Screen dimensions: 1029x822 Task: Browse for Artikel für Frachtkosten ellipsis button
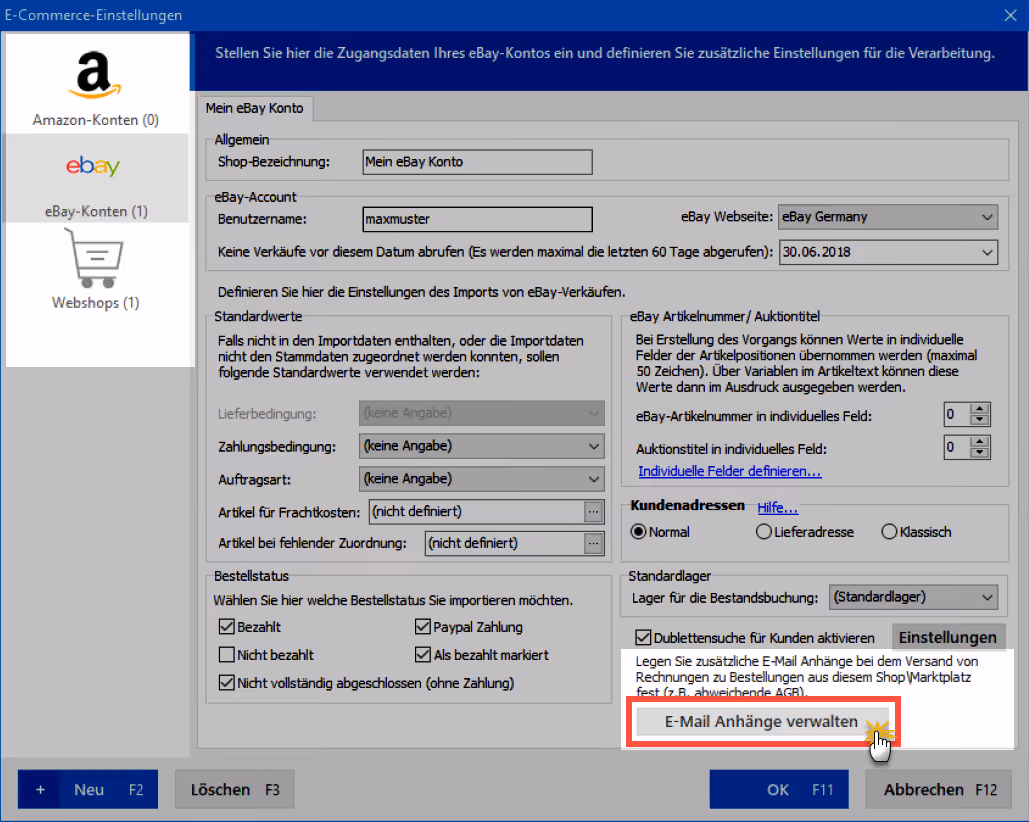(x=593, y=512)
